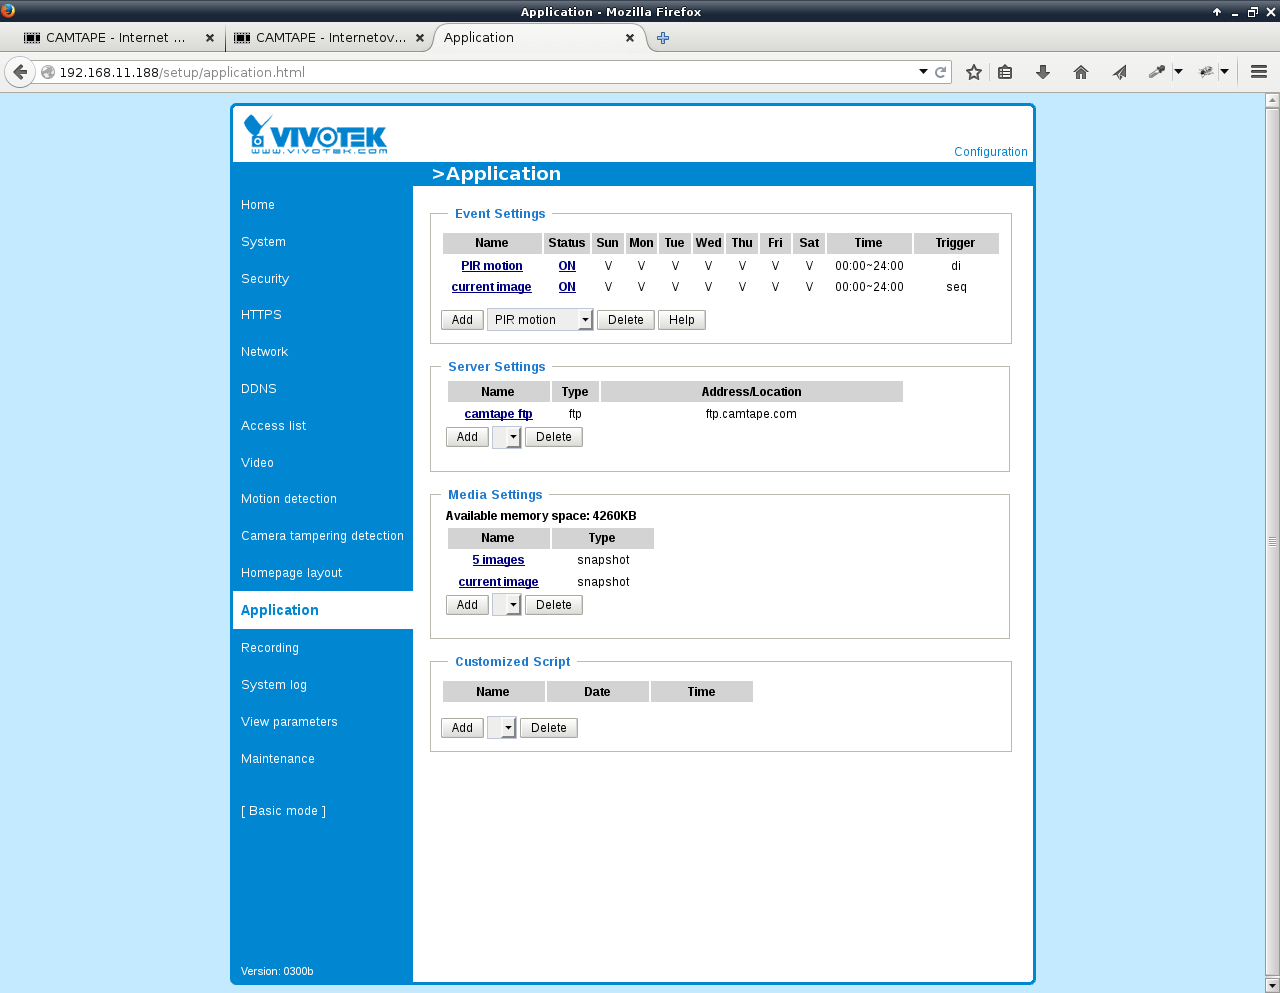Reload the page with the refresh icon
This screenshot has height=993, width=1280.
[x=940, y=72]
